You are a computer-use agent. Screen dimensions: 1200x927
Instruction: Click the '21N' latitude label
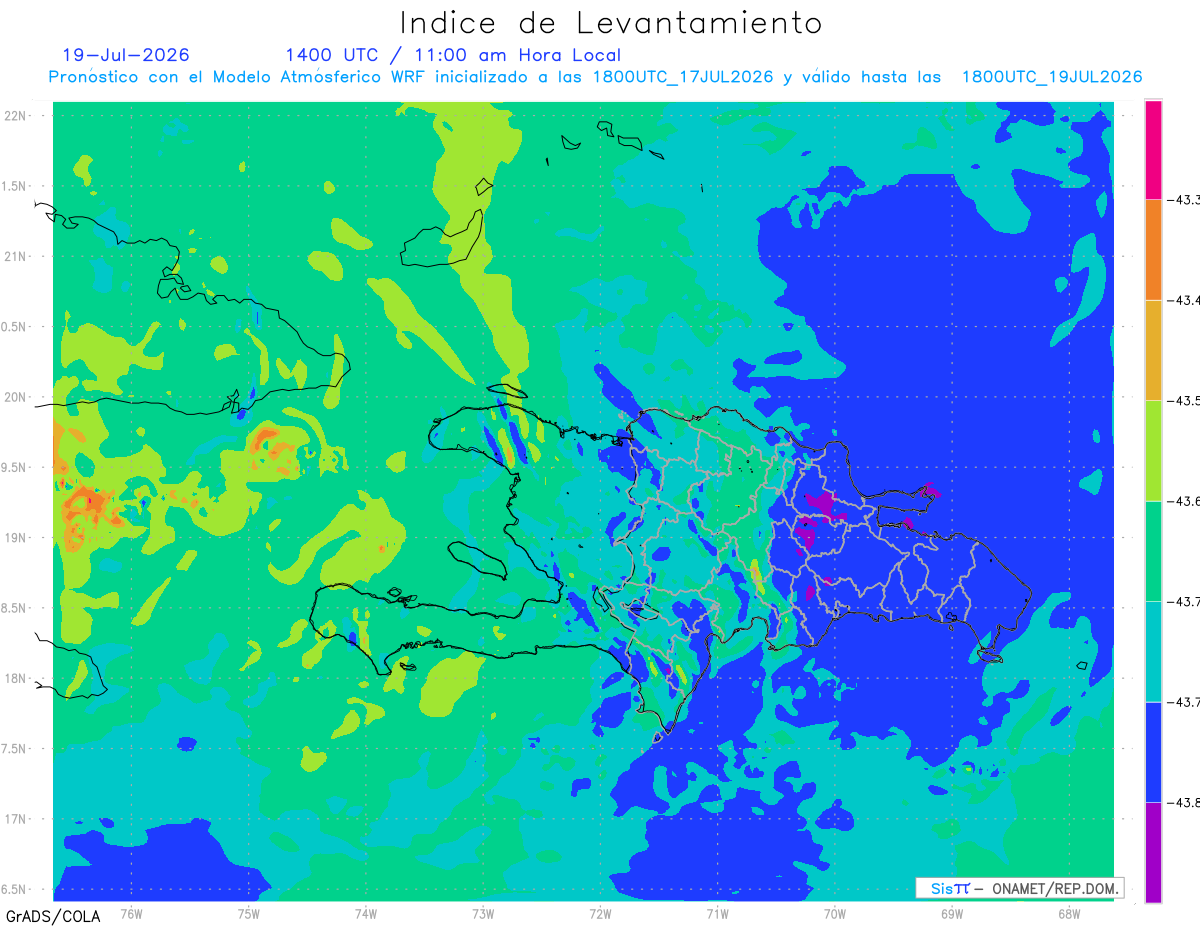click(16, 256)
